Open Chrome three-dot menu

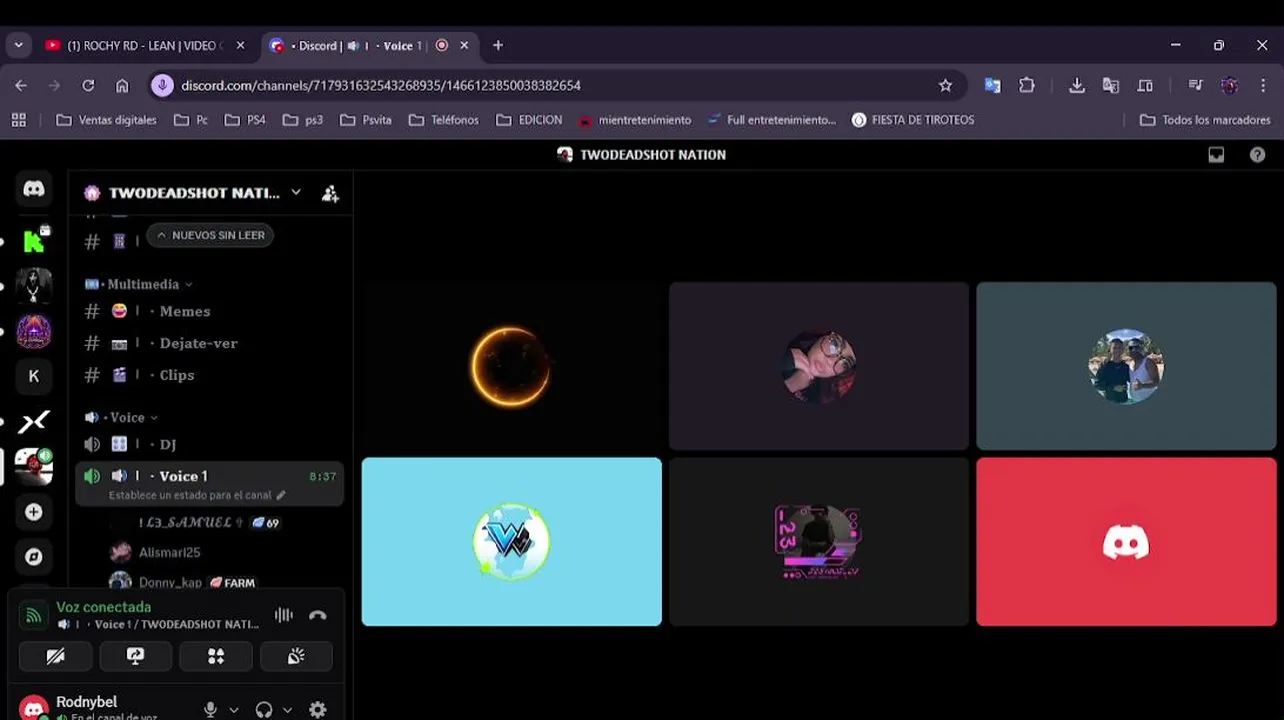[1262, 86]
